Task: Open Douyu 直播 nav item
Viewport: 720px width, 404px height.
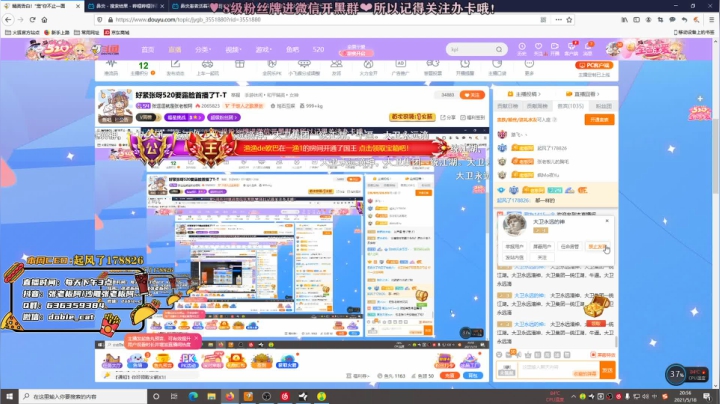Action: [x=174, y=50]
